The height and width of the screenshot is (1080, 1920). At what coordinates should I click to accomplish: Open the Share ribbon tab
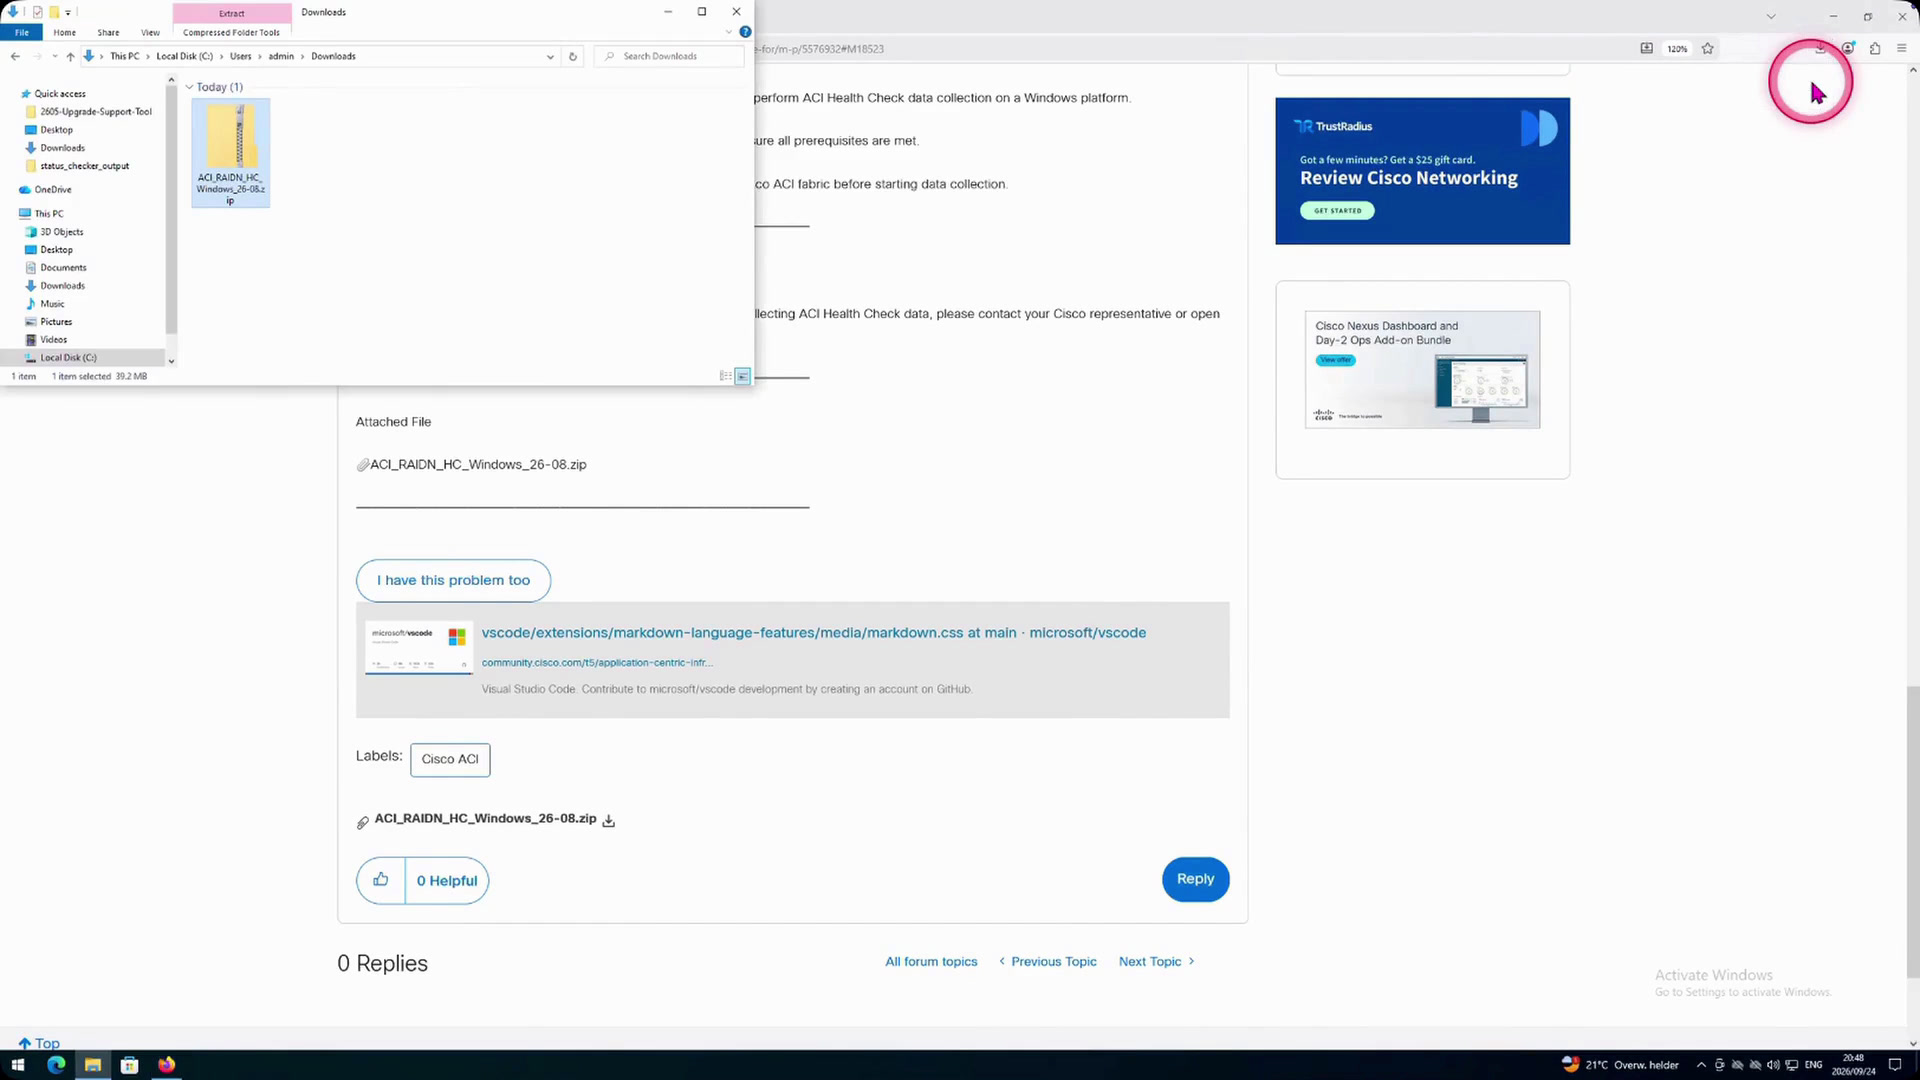point(108,32)
